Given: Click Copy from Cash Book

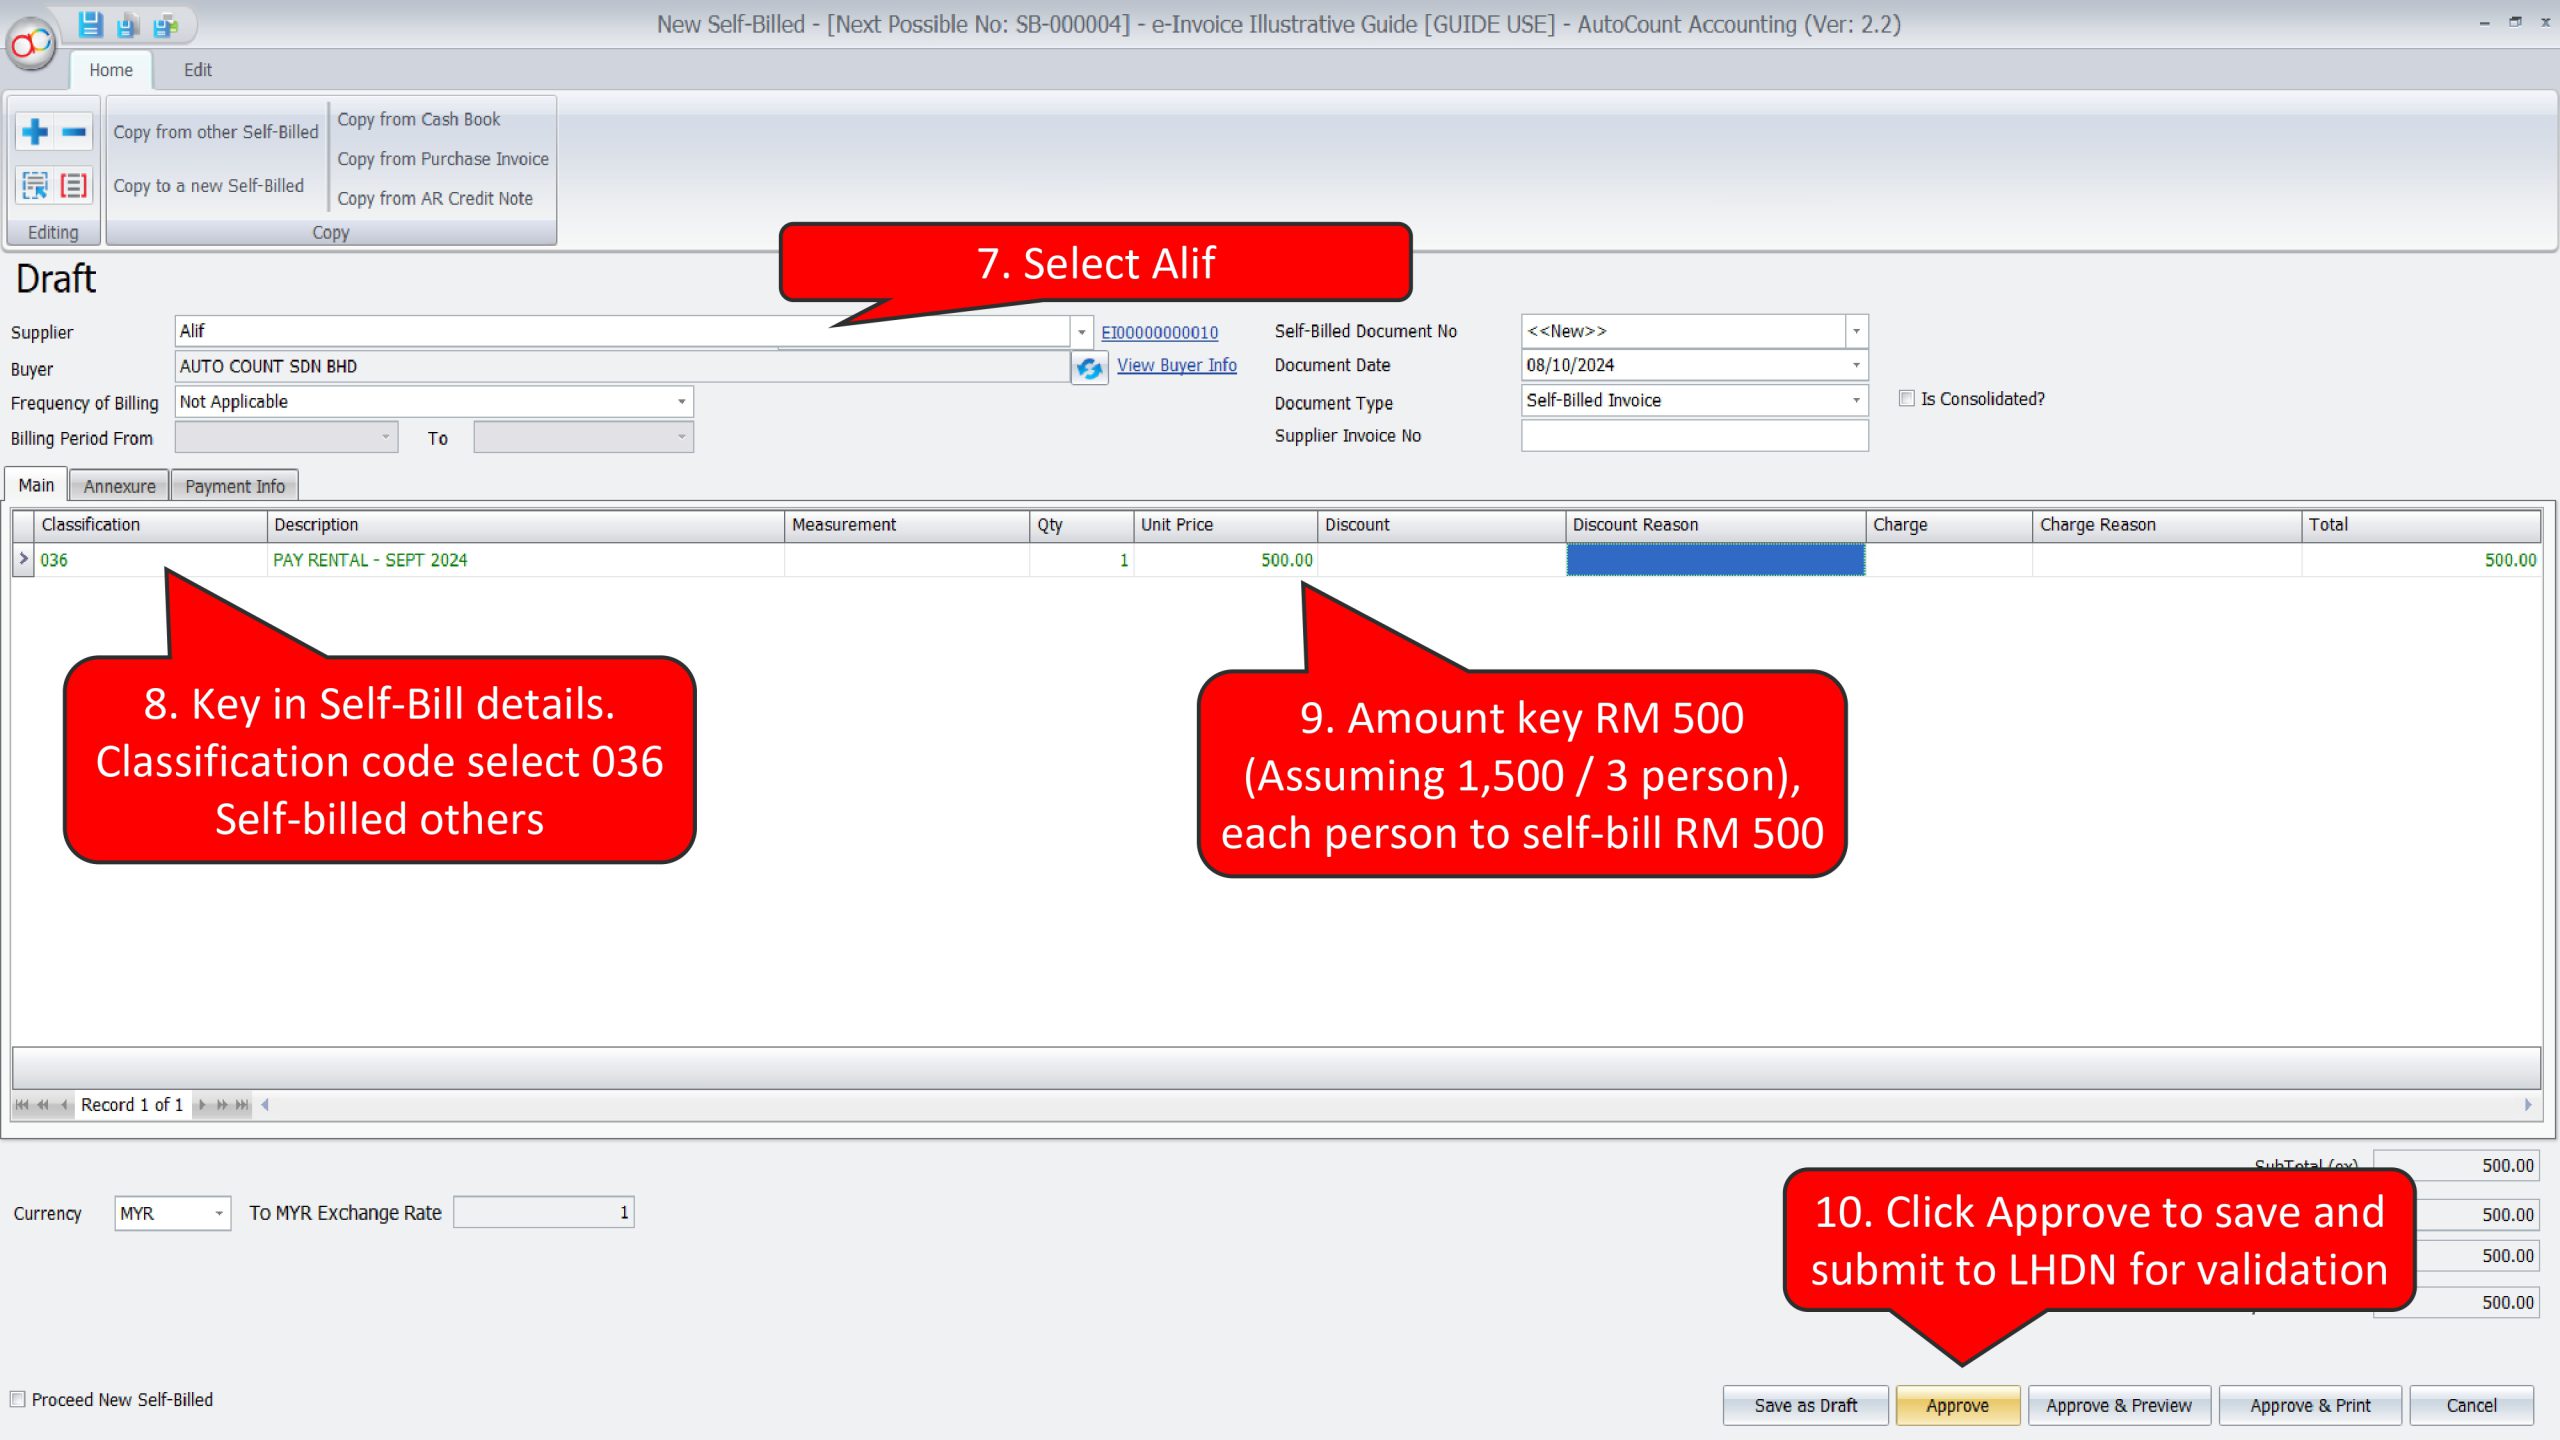Looking at the screenshot, I should [x=419, y=119].
